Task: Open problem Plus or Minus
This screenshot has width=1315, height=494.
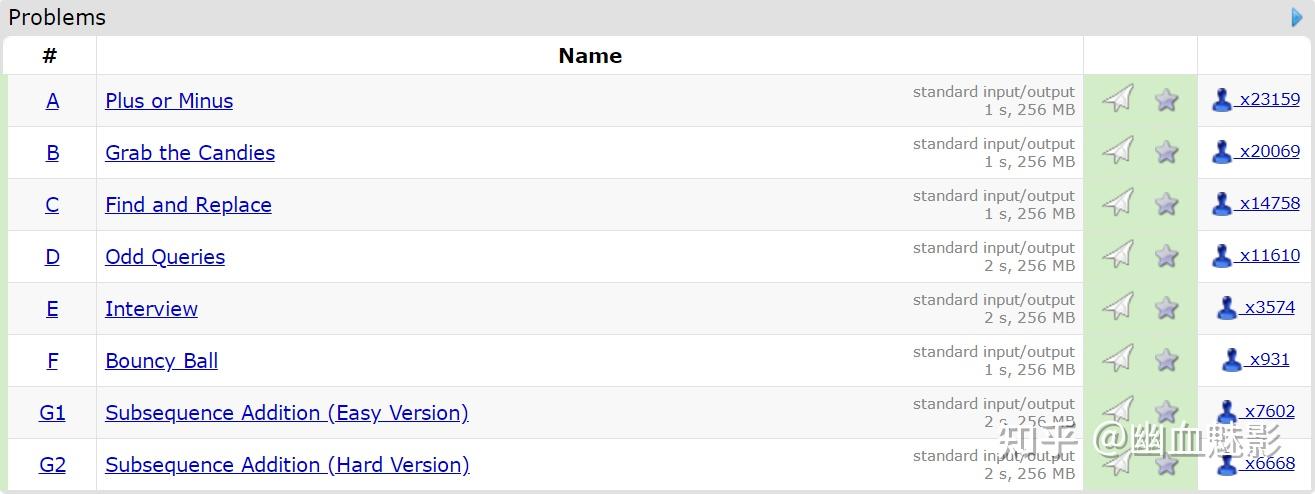Action: (169, 101)
